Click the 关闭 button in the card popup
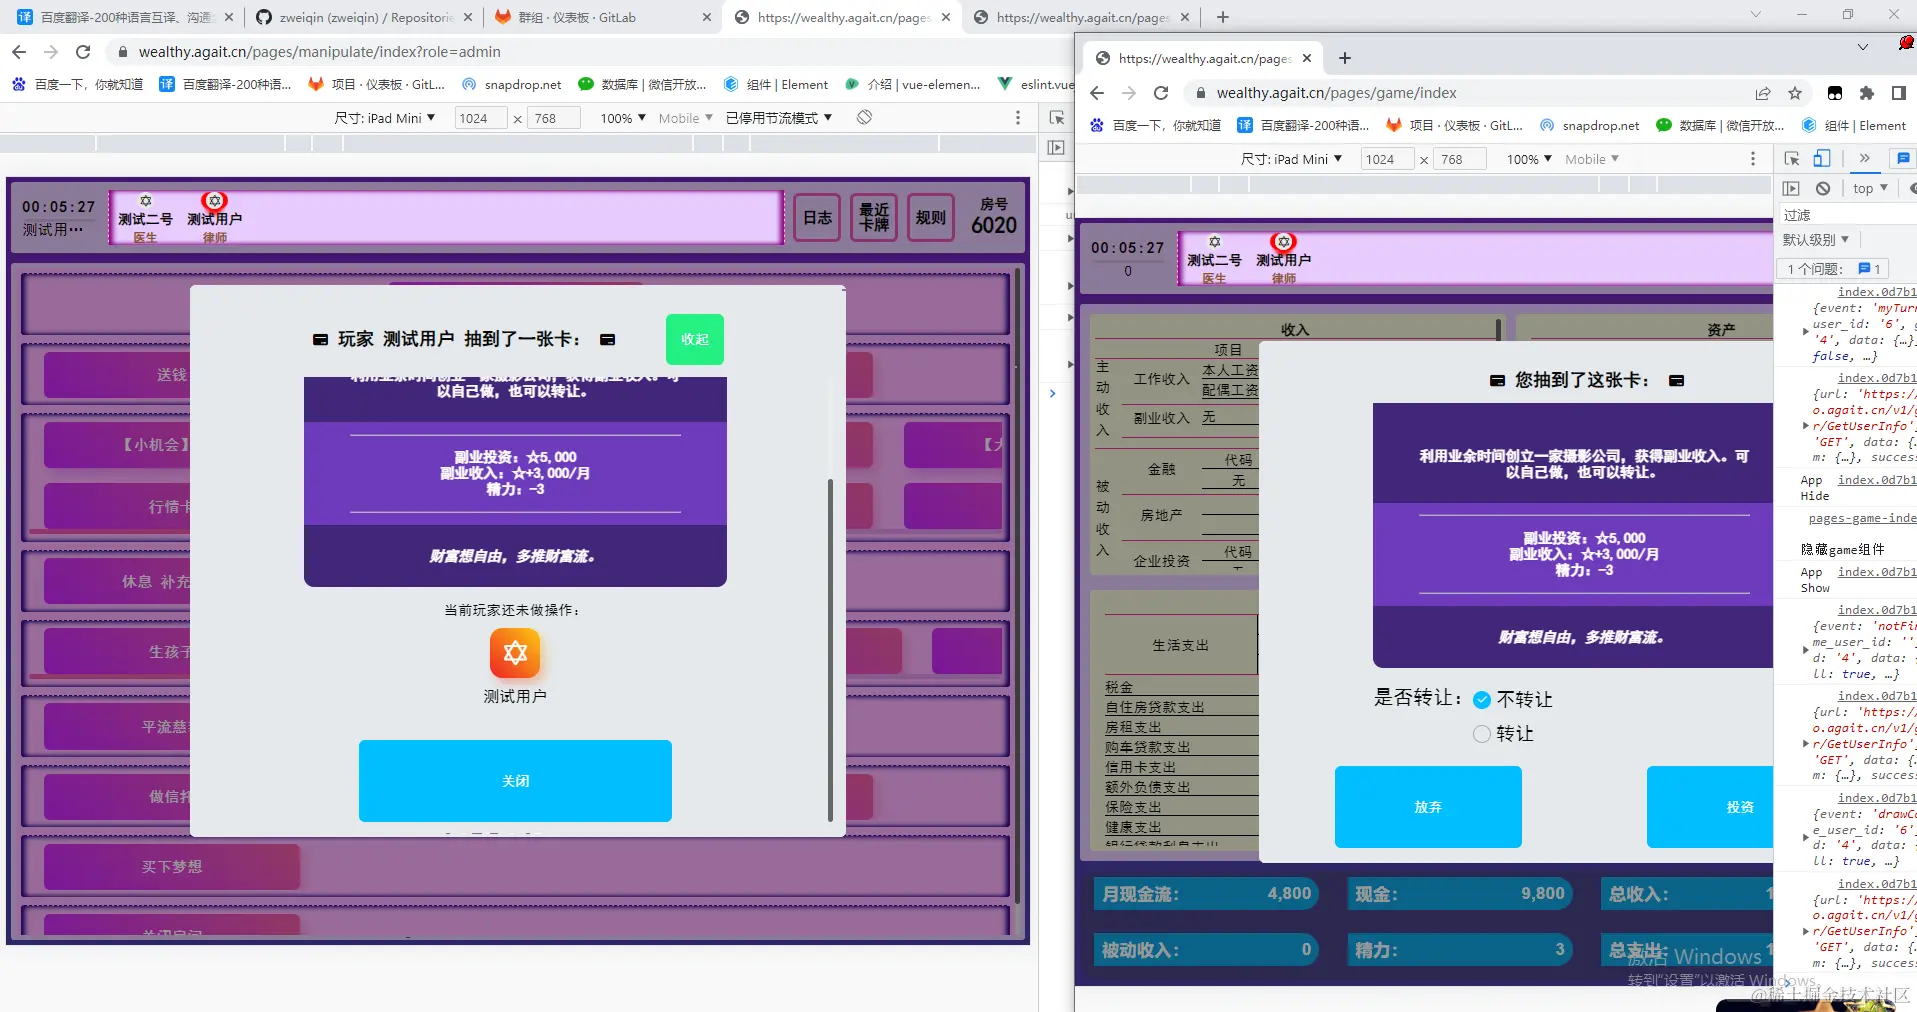This screenshot has width=1917, height=1012. pos(515,781)
